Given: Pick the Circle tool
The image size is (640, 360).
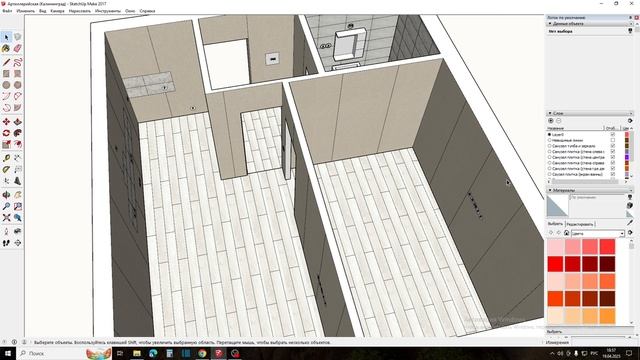Looking at the screenshot, I should tap(6, 85).
